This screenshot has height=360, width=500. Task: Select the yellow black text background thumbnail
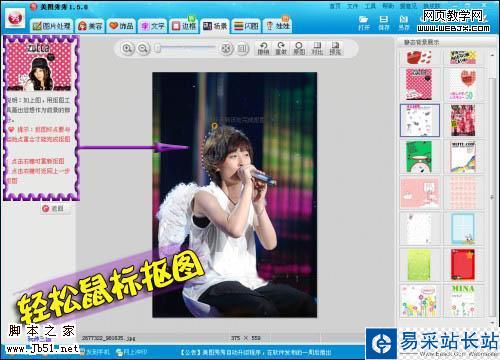463,57
